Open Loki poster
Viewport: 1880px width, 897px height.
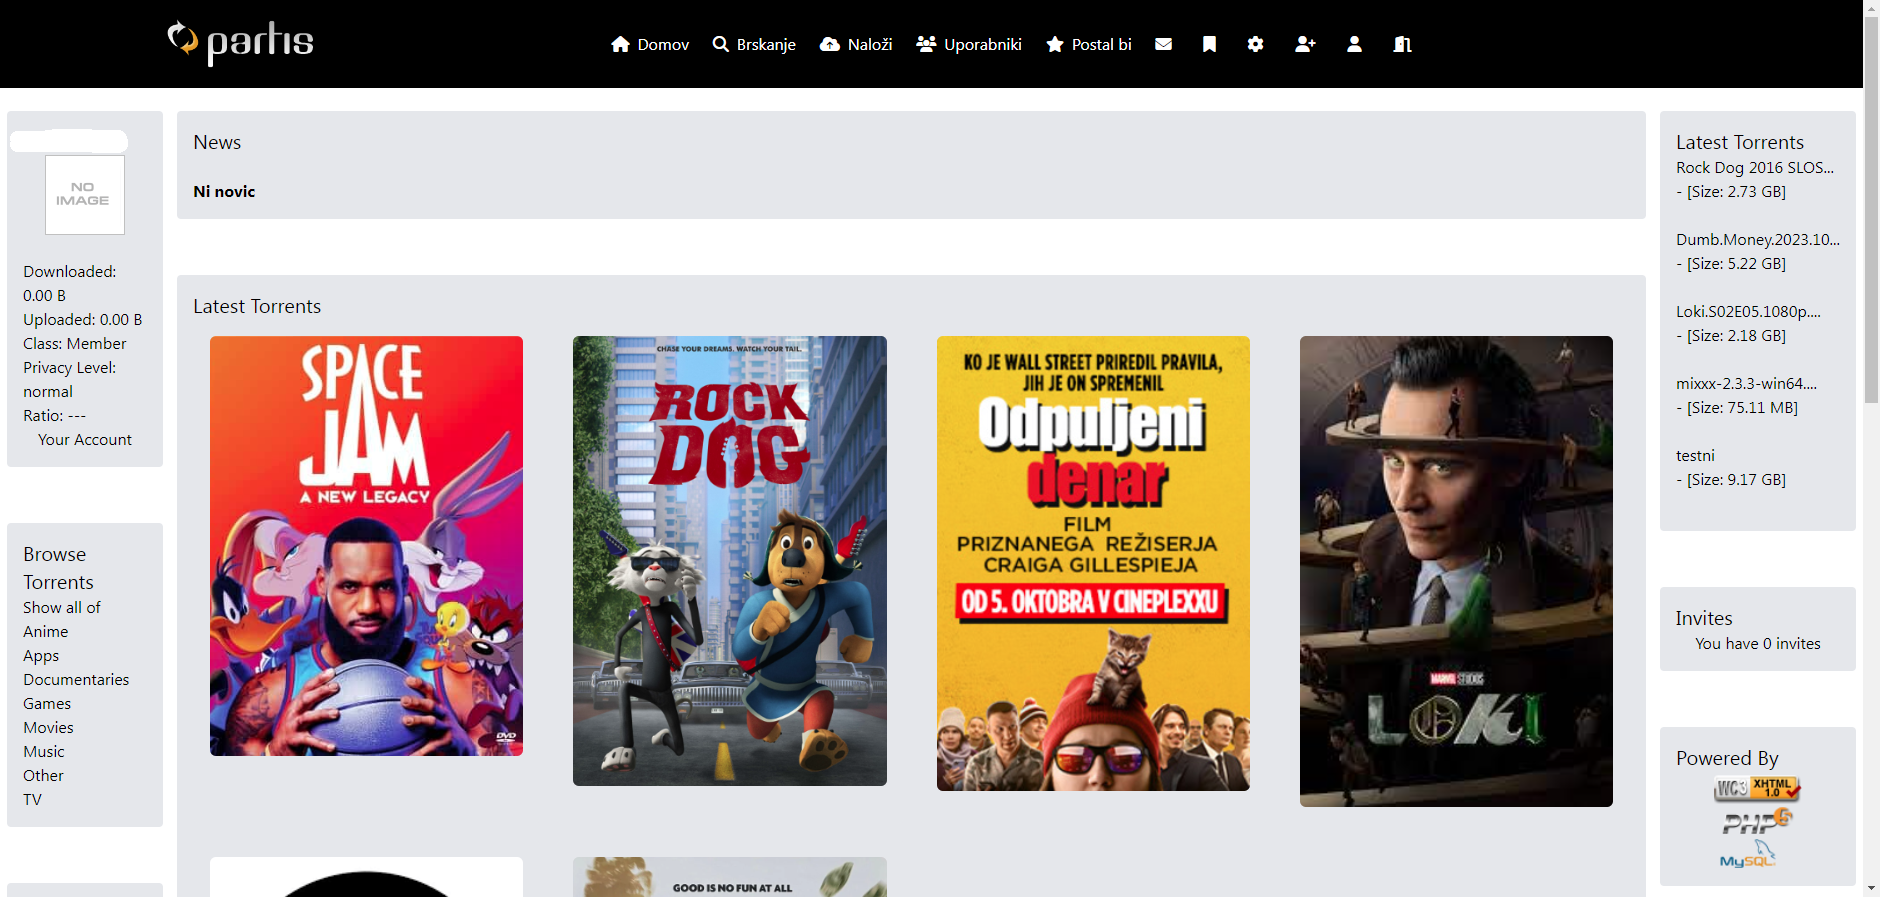(1456, 571)
